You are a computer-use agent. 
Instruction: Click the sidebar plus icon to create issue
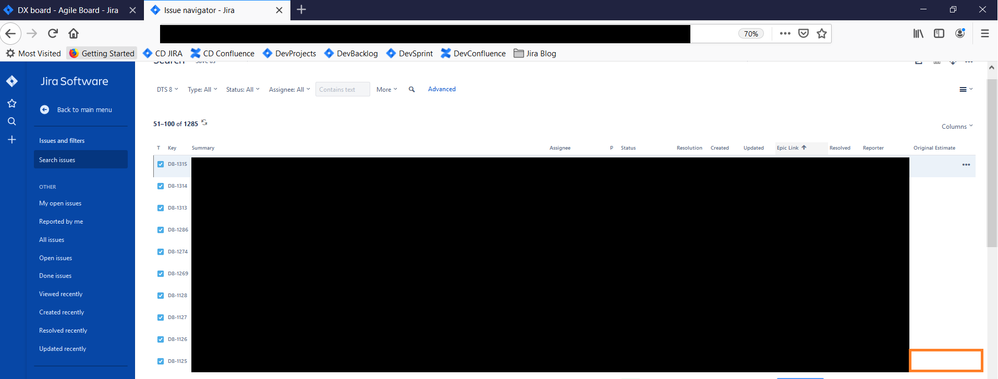(11, 139)
